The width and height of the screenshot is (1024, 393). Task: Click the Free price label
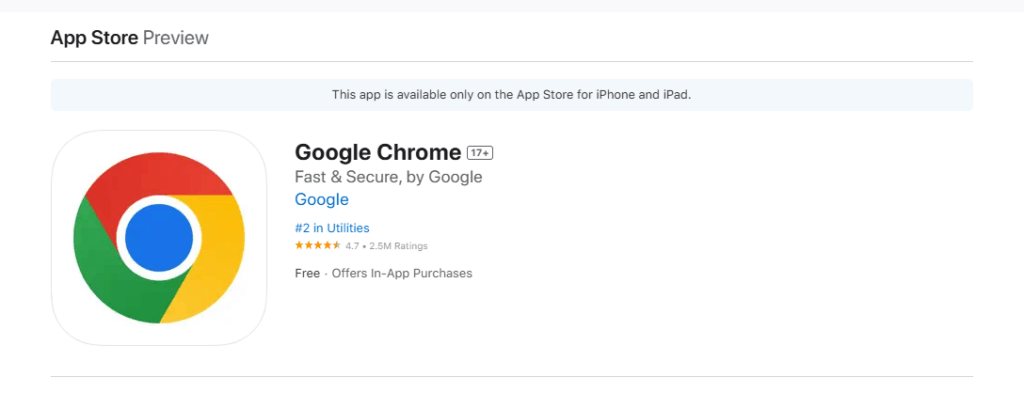pyautogui.click(x=308, y=274)
